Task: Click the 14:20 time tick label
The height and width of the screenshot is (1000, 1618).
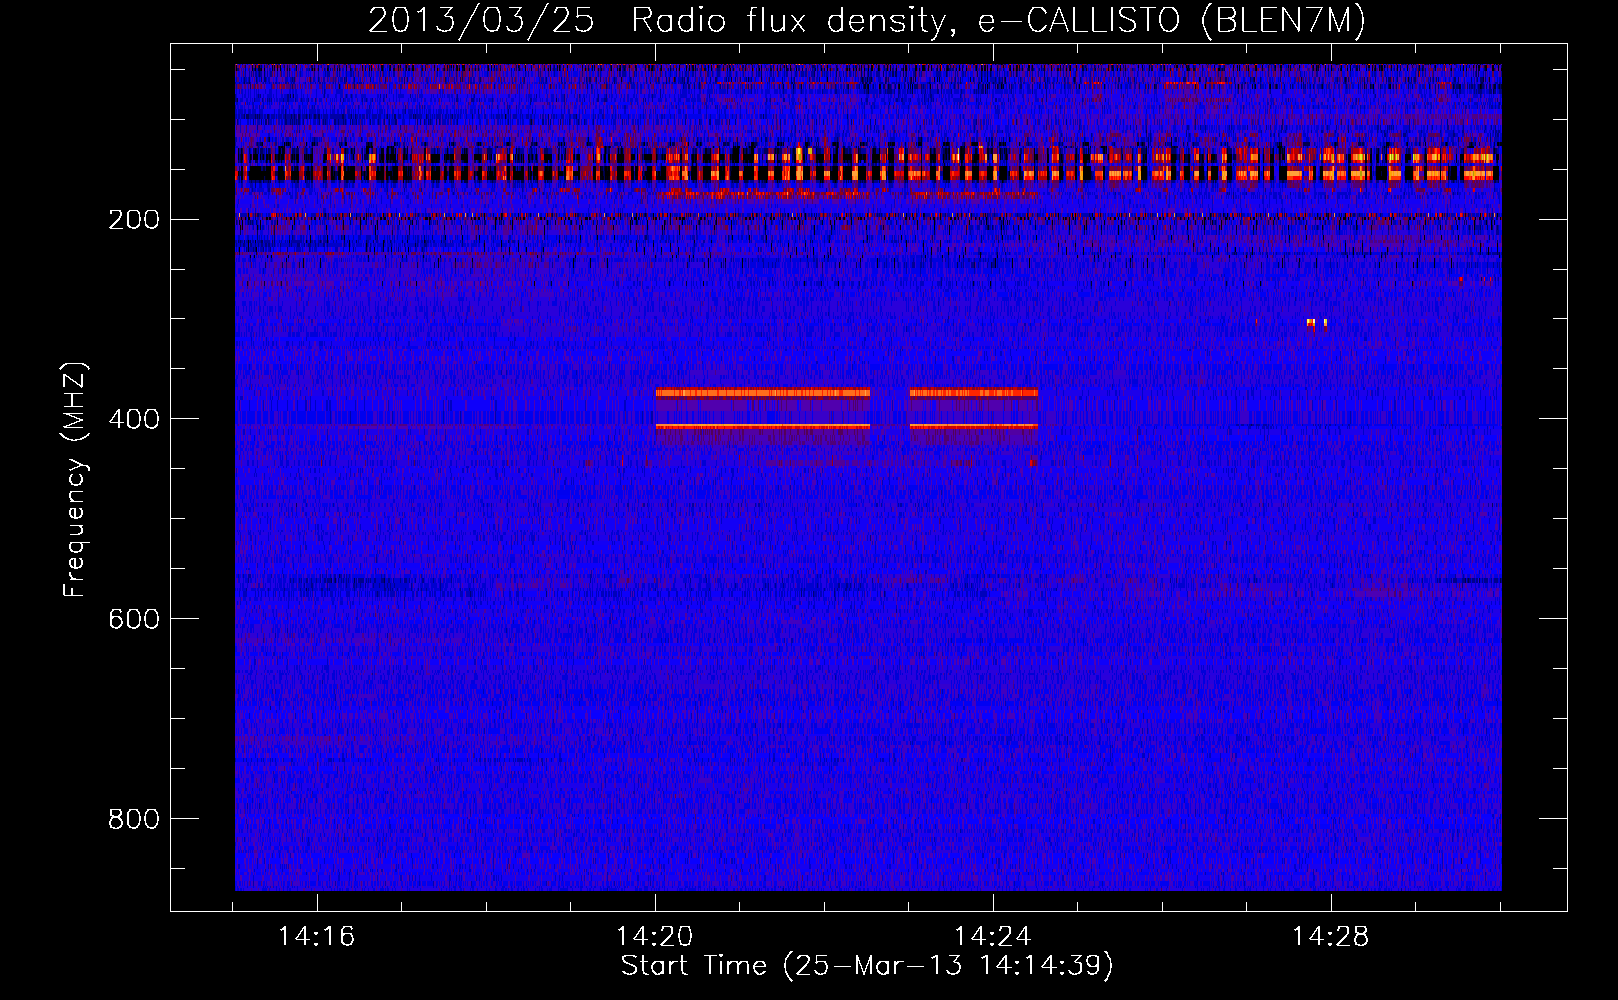Action: pos(655,937)
